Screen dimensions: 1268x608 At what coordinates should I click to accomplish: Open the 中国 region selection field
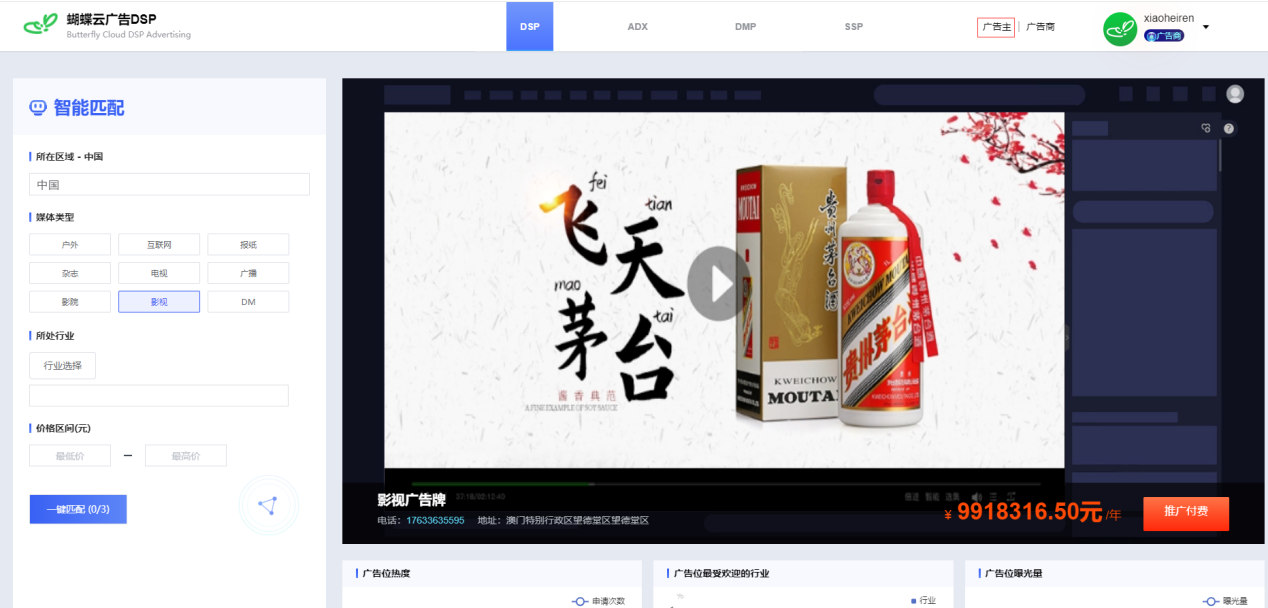click(169, 185)
